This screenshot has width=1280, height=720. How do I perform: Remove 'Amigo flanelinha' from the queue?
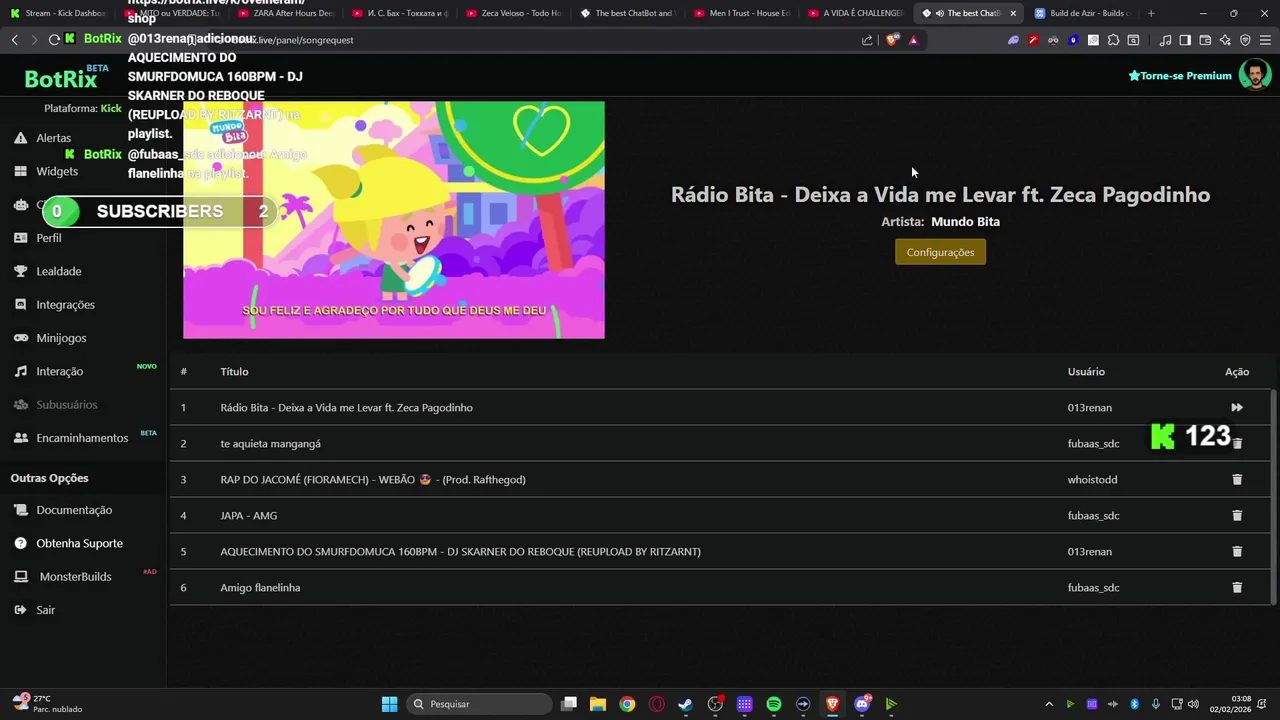(x=1237, y=587)
